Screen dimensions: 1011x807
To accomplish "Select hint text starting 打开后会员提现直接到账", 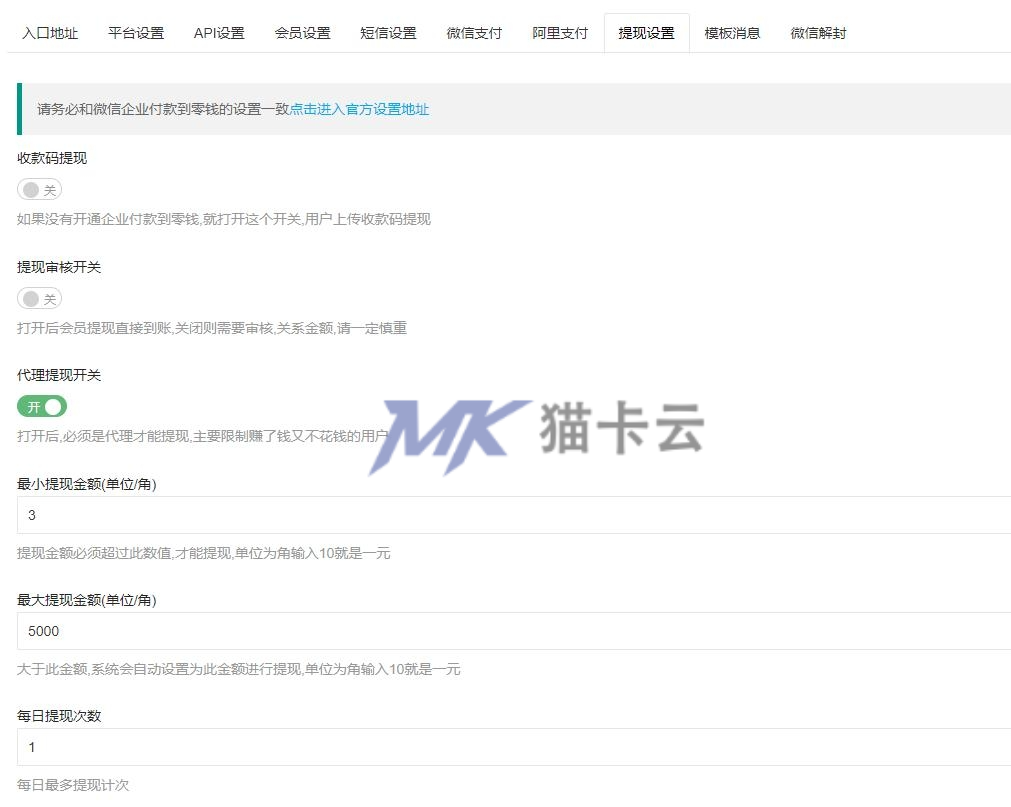I will click(x=211, y=328).
